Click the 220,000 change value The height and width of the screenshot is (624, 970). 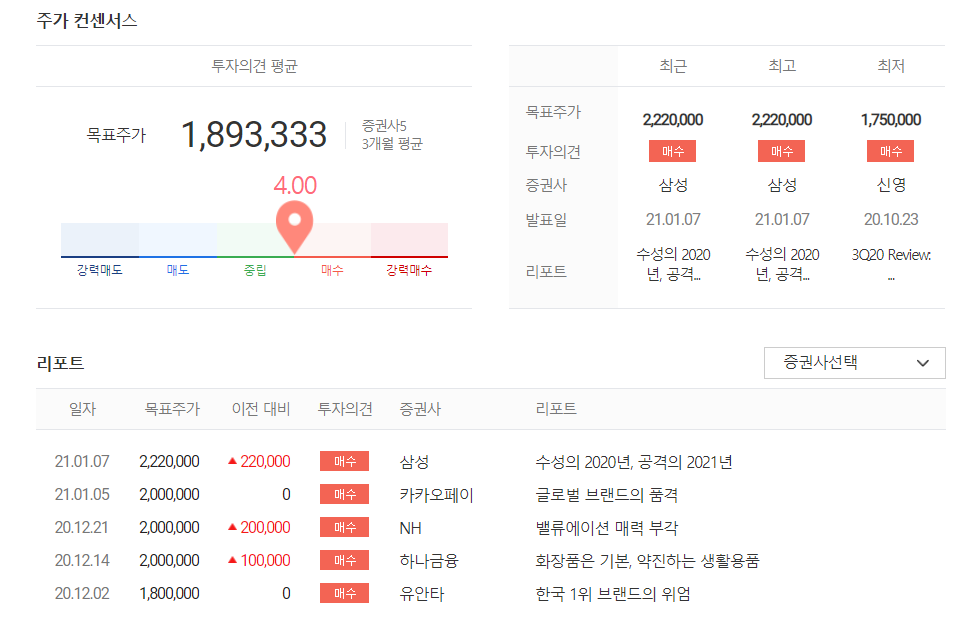(x=265, y=461)
